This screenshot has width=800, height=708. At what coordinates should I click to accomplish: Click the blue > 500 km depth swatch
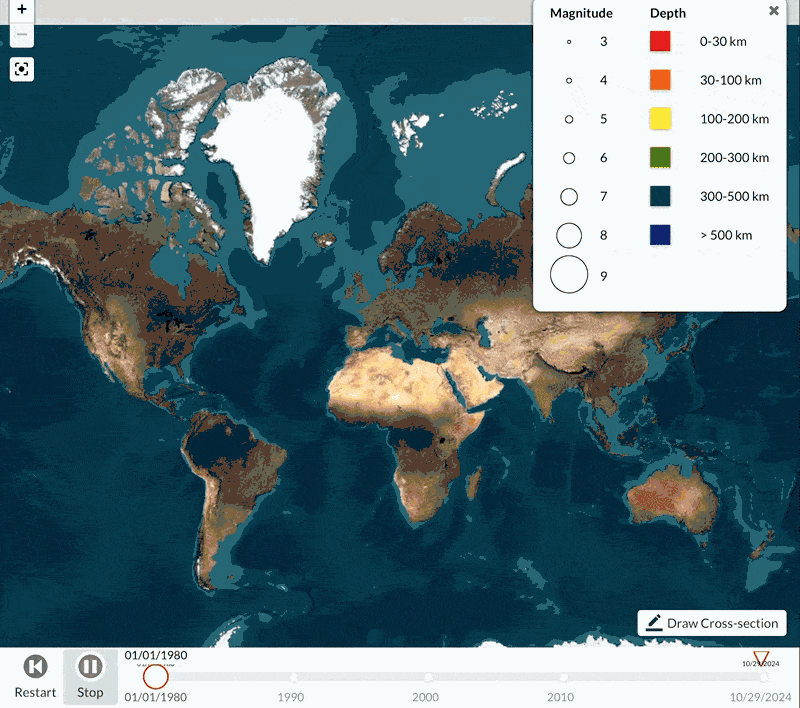click(659, 235)
